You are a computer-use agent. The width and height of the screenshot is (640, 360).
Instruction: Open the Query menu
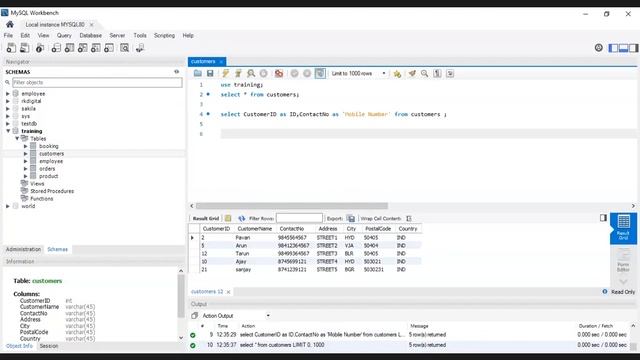64,36
